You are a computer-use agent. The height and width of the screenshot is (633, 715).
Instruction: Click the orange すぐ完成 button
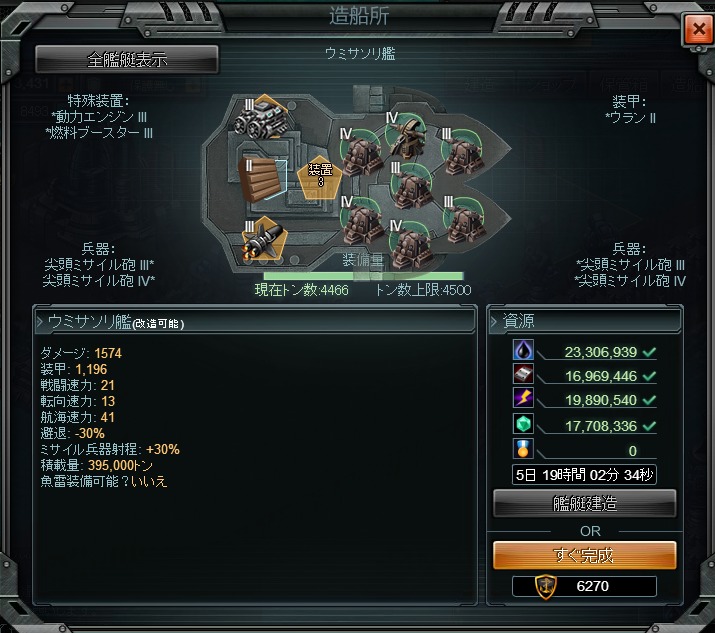tap(585, 555)
